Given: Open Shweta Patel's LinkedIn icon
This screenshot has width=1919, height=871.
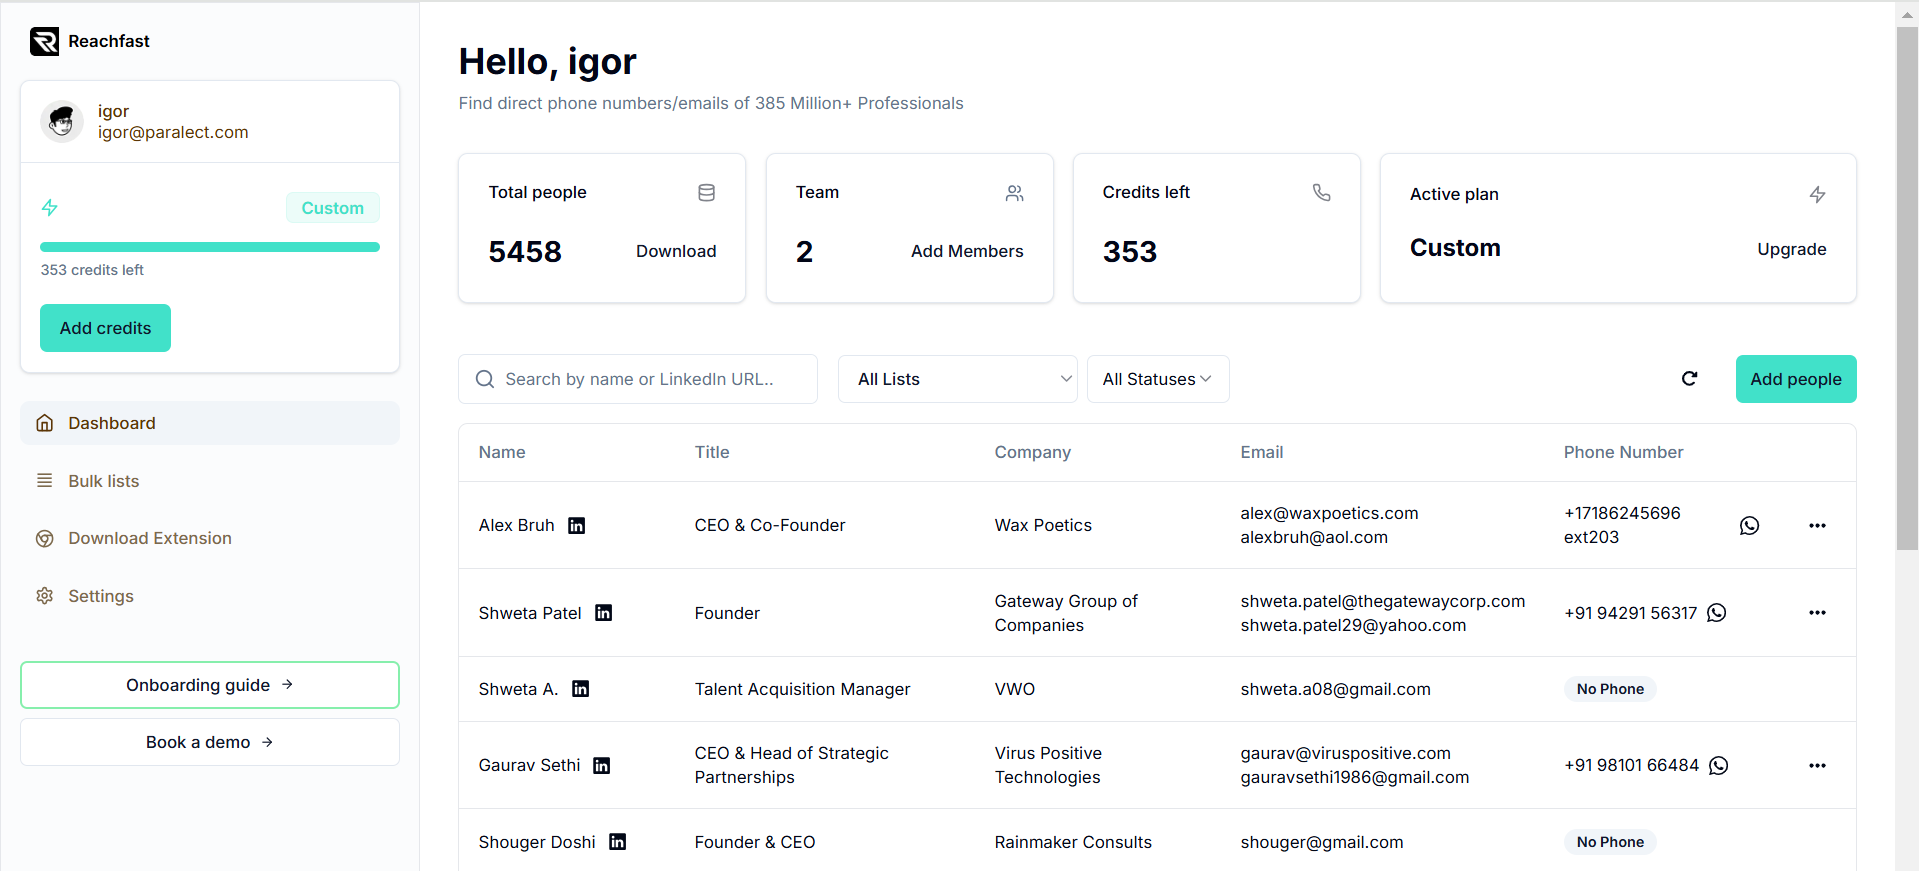Looking at the screenshot, I should (x=604, y=613).
